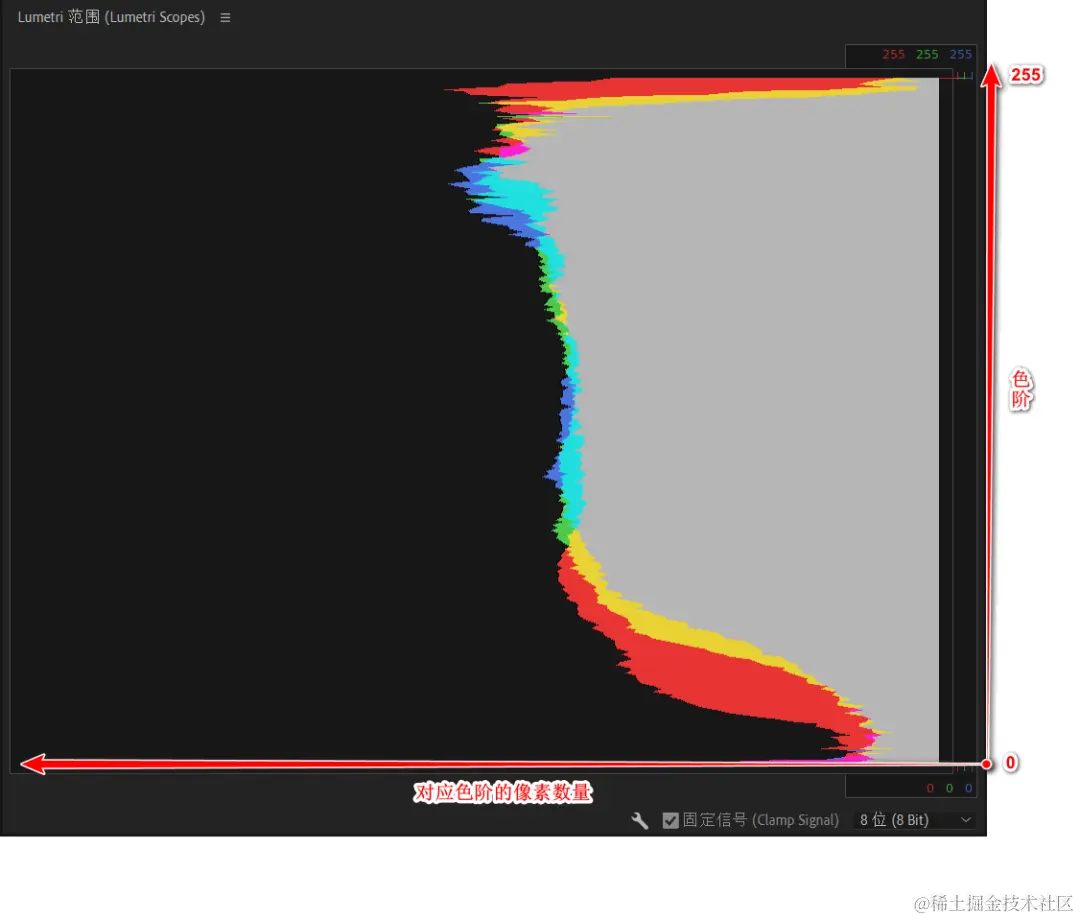Click the green 0 minimum value
1080x920 pixels.
click(949, 788)
